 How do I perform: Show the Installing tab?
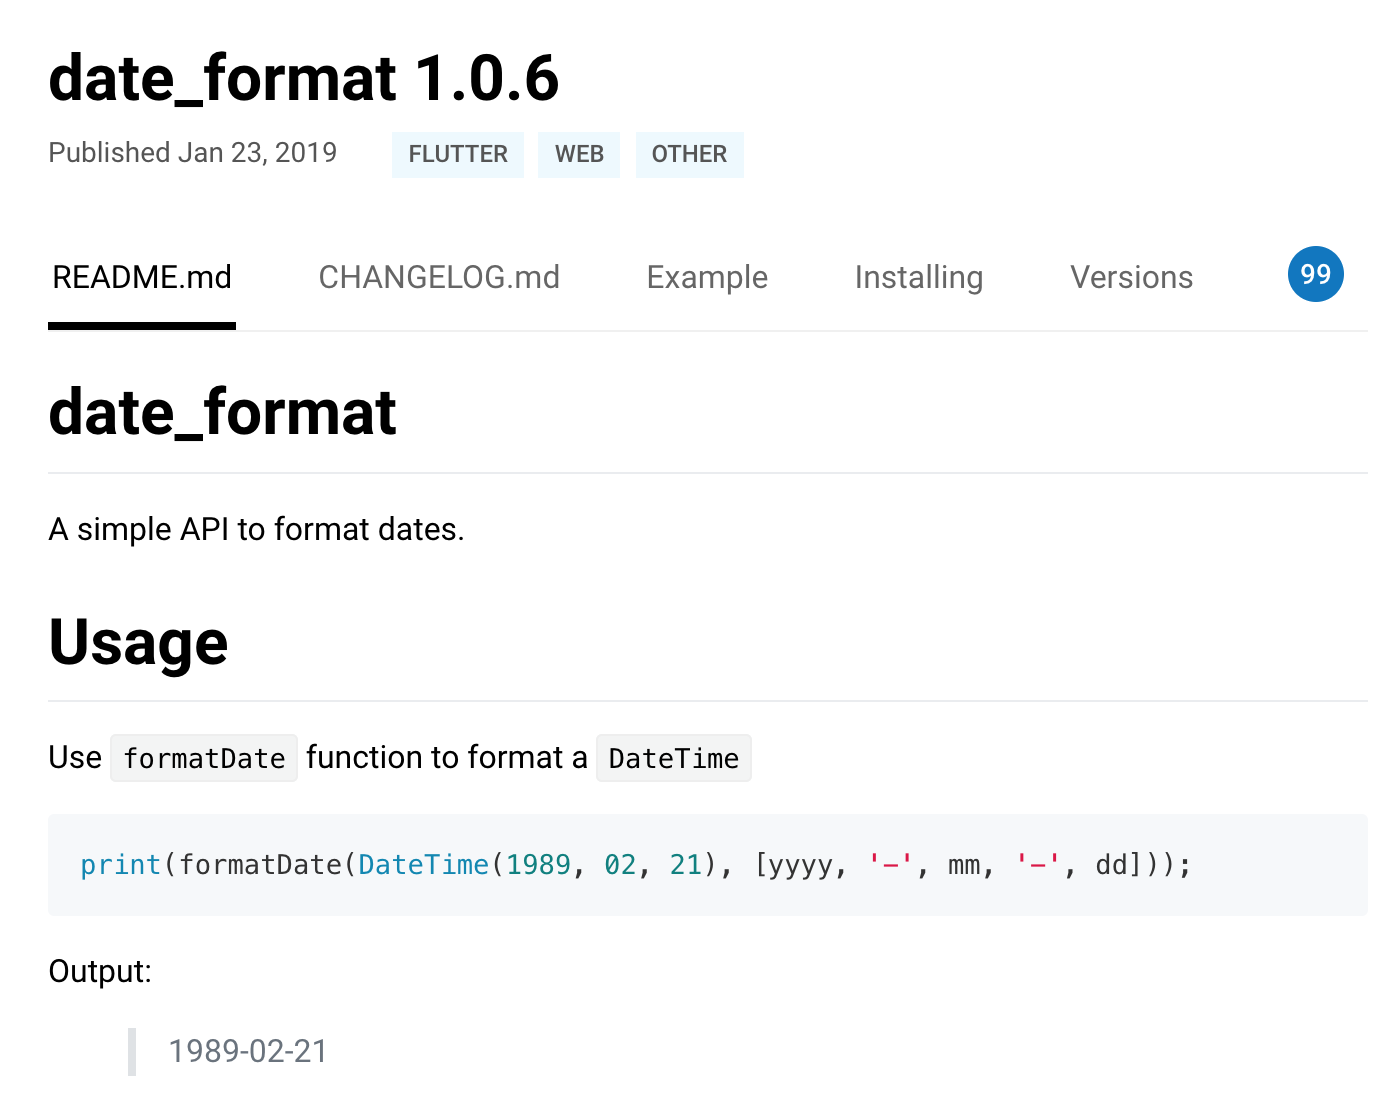(x=918, y=277)
